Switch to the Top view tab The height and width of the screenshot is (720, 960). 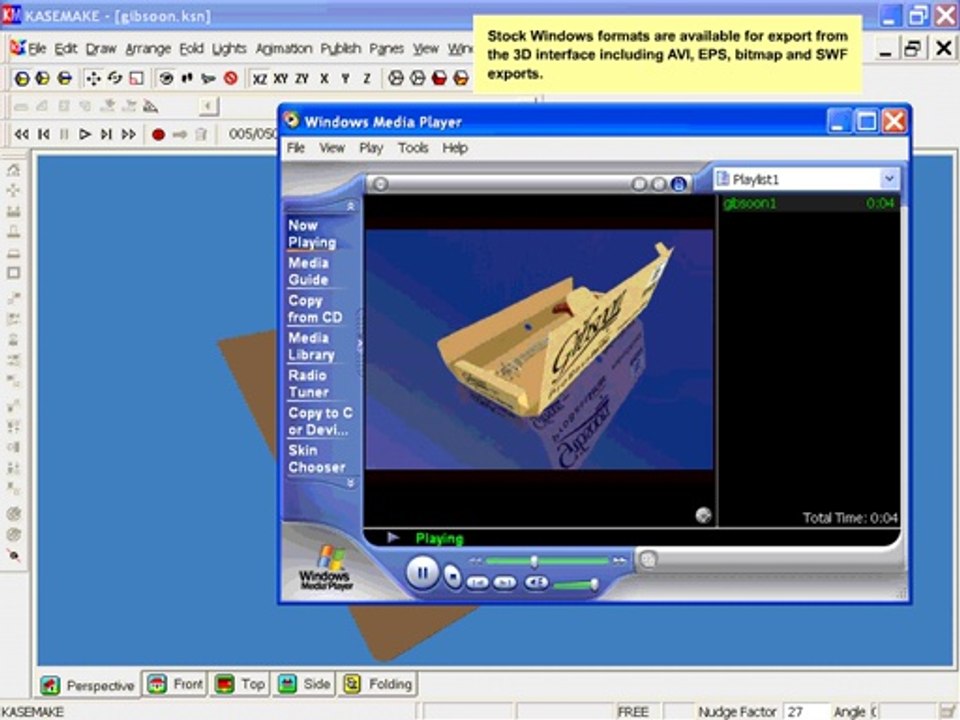240,684
